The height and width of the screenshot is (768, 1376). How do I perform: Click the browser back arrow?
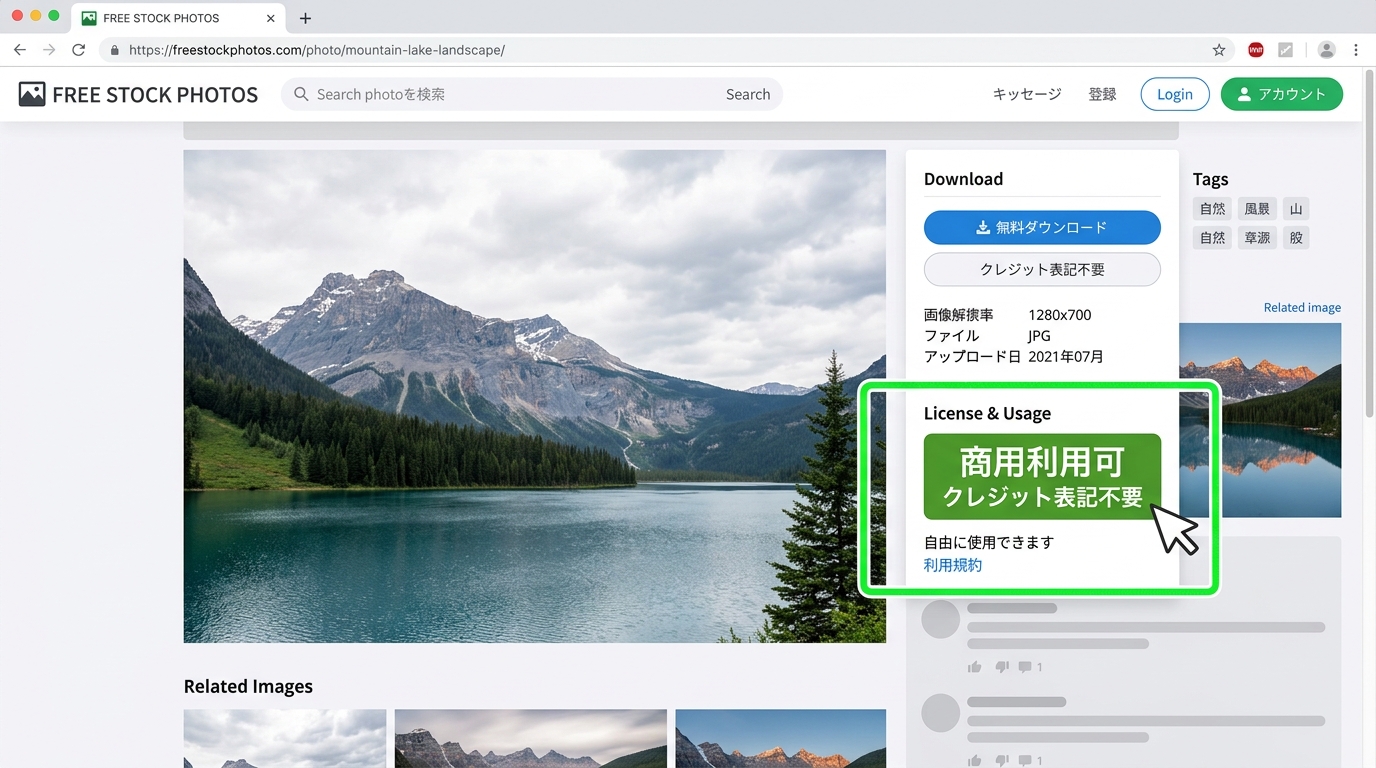tap(20, 50)
